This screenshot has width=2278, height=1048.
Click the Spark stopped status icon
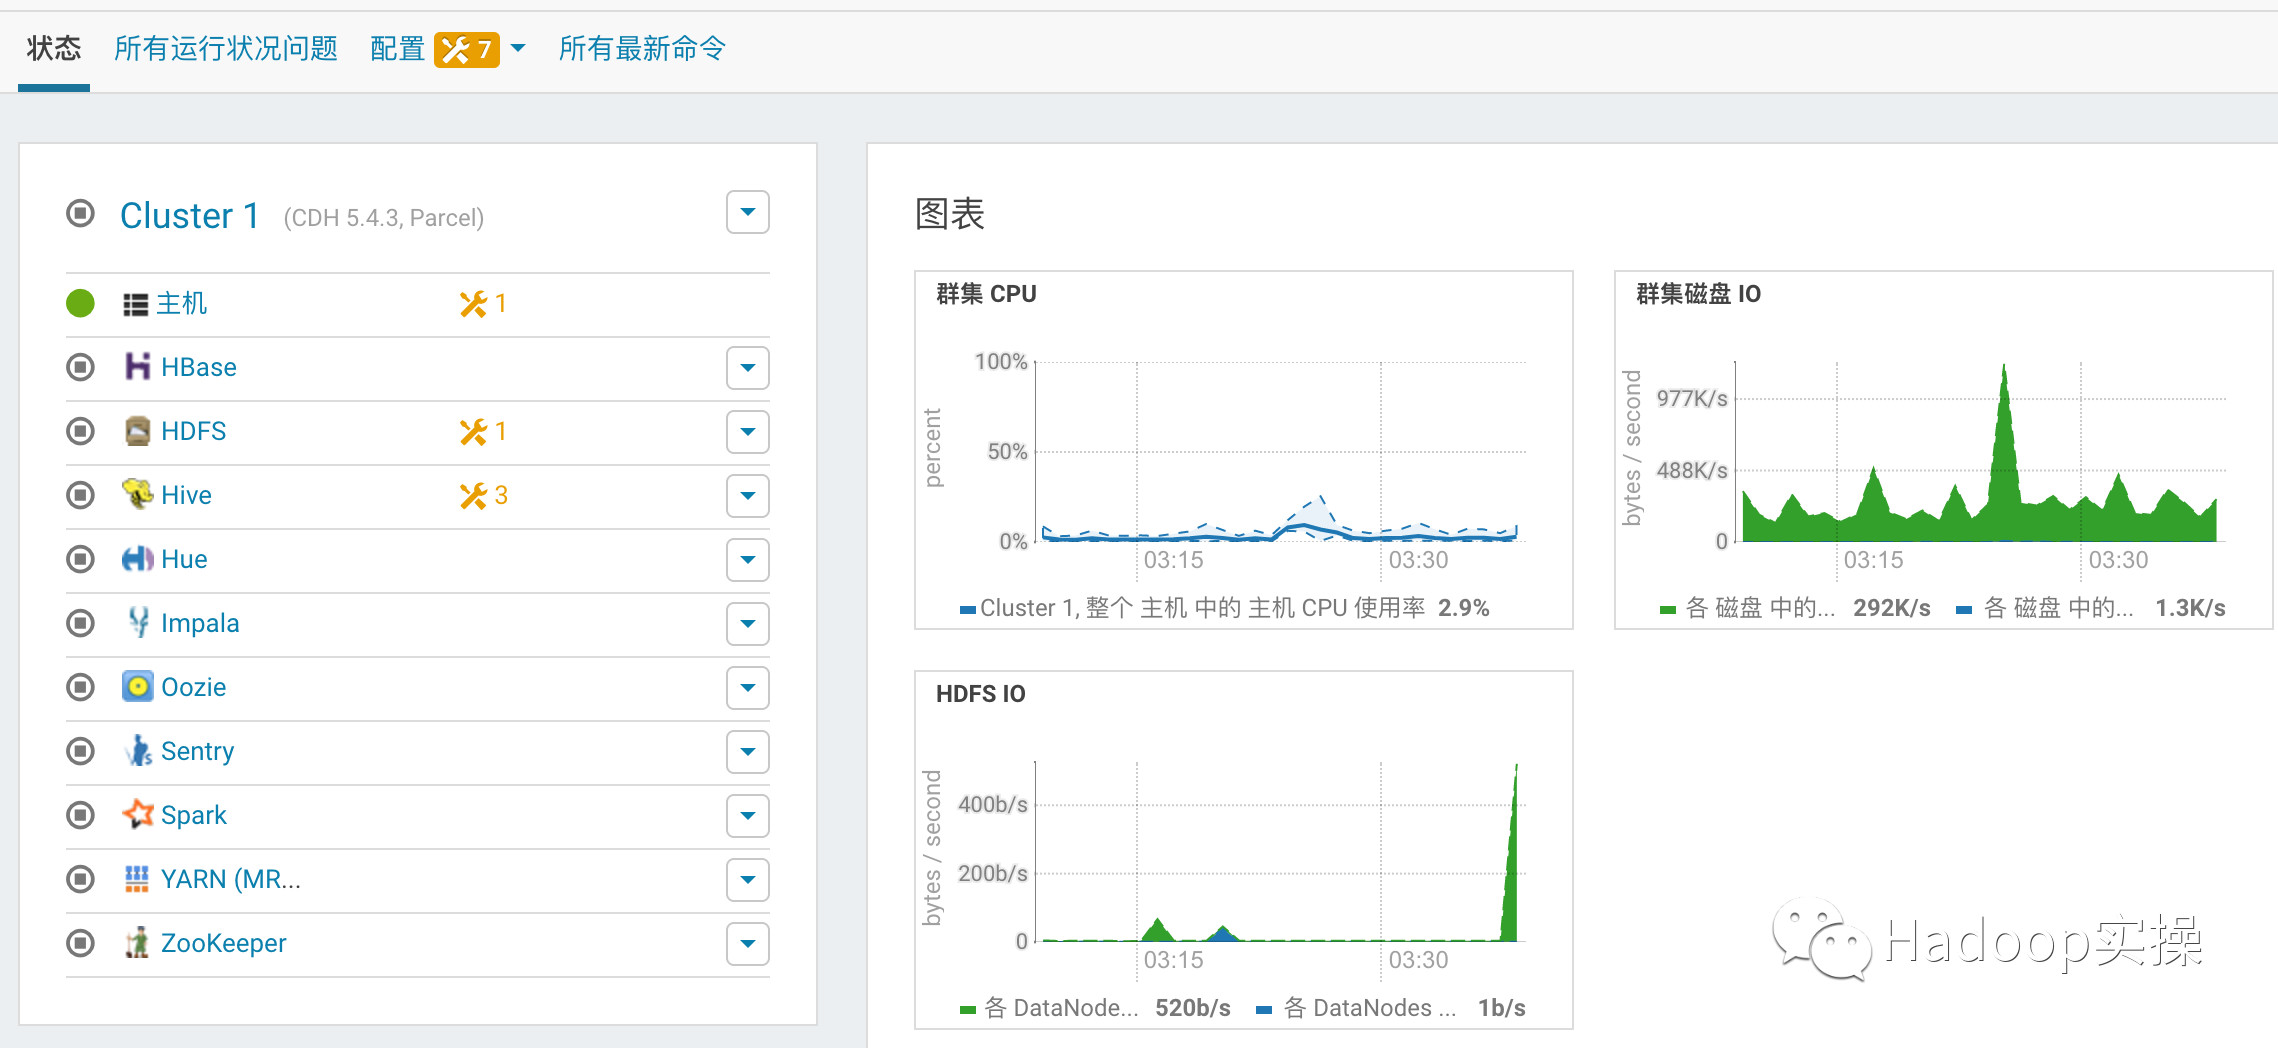[x=80, y=815]
